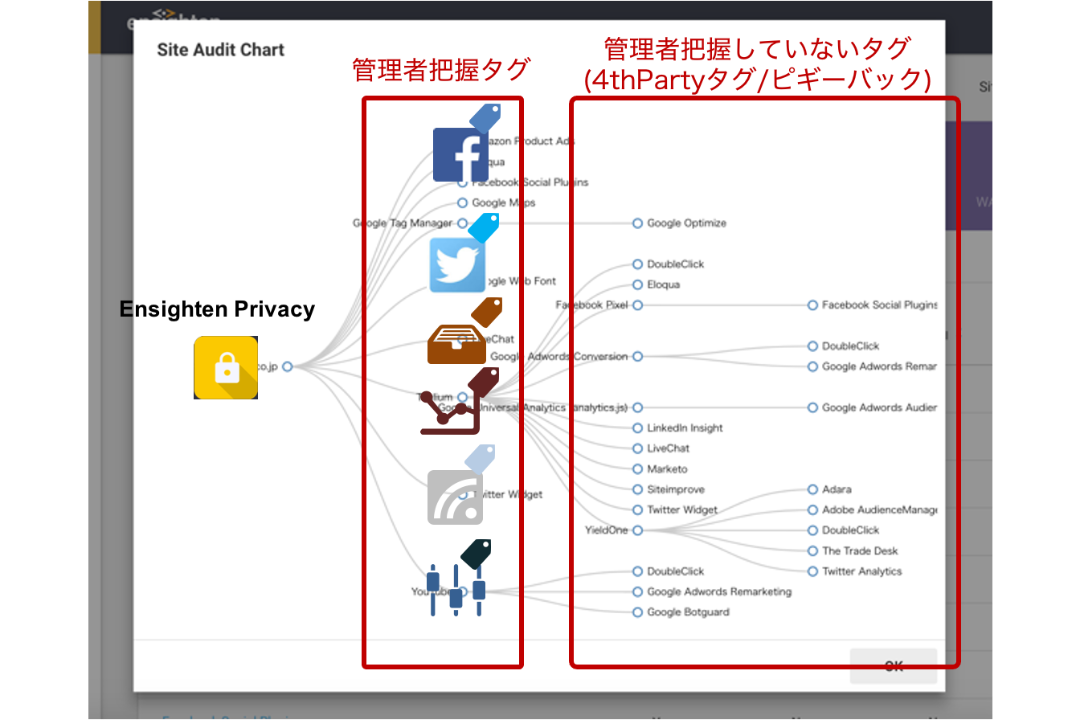Select the LinkedIn Insight node
1080x720 pixels.
coord(637,428)
